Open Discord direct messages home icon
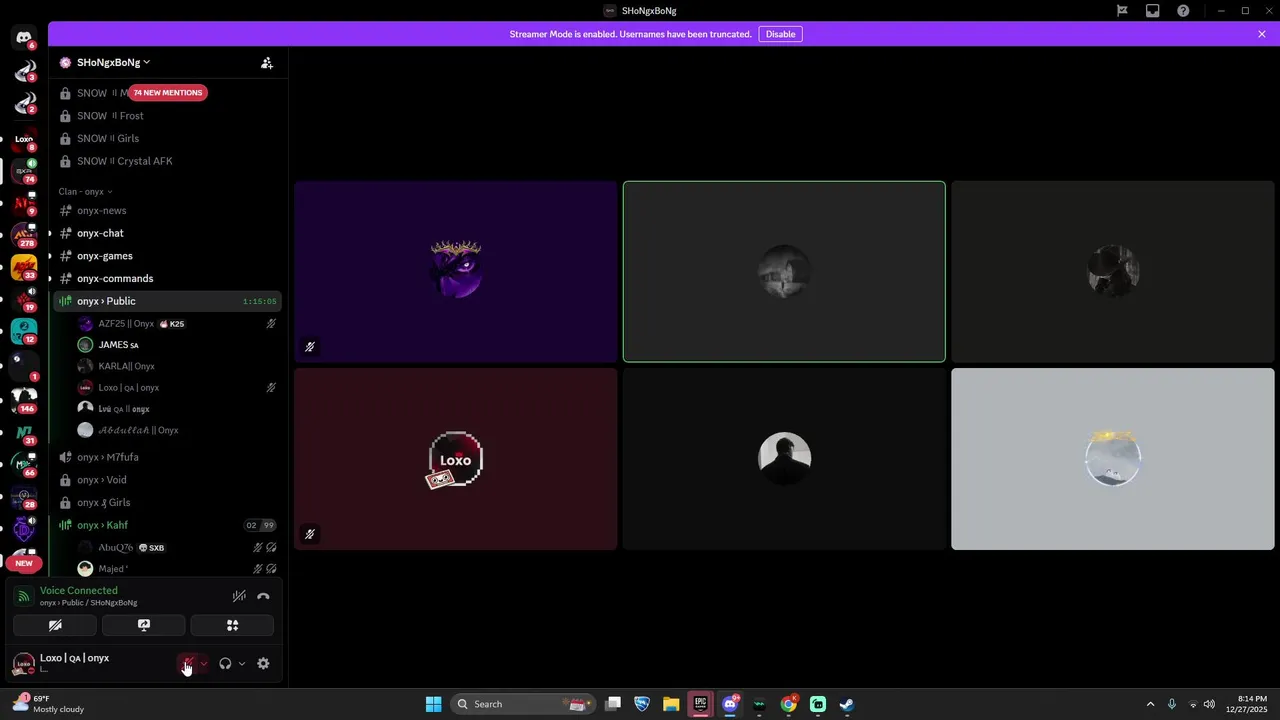Viewport: 1280px width, 720px height. coord(24,38)
